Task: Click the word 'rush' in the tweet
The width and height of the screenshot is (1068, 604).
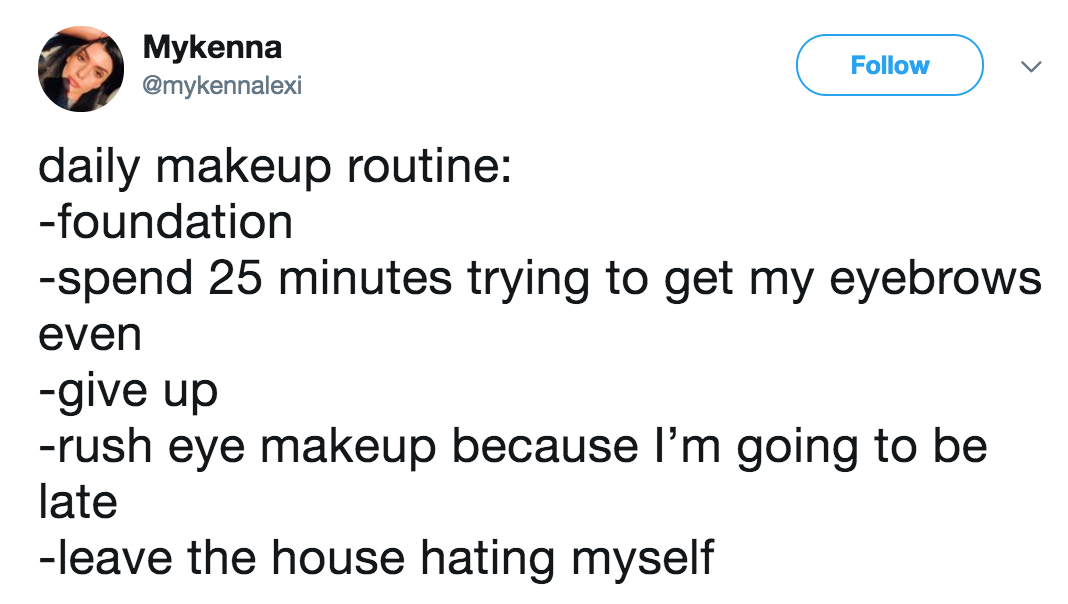Action: click(x=104, y=447)
